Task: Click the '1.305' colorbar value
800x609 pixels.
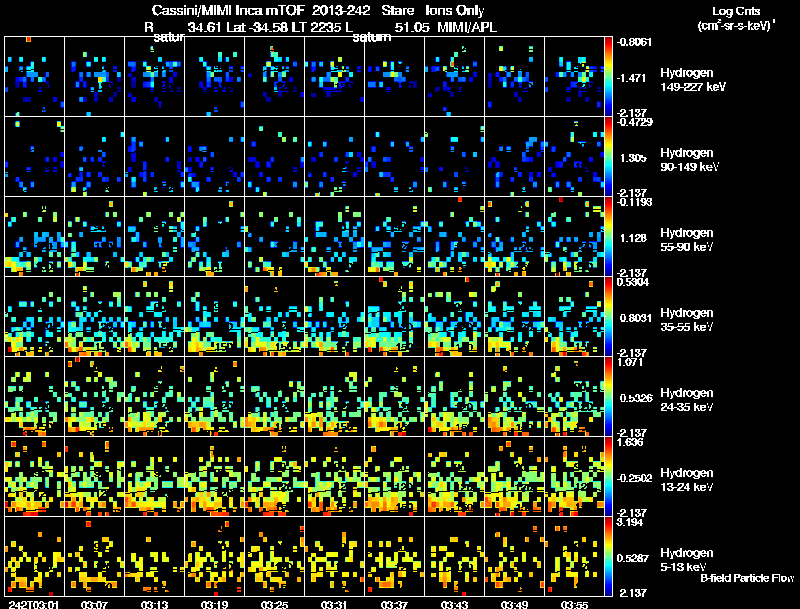Action: click(633, 158)
